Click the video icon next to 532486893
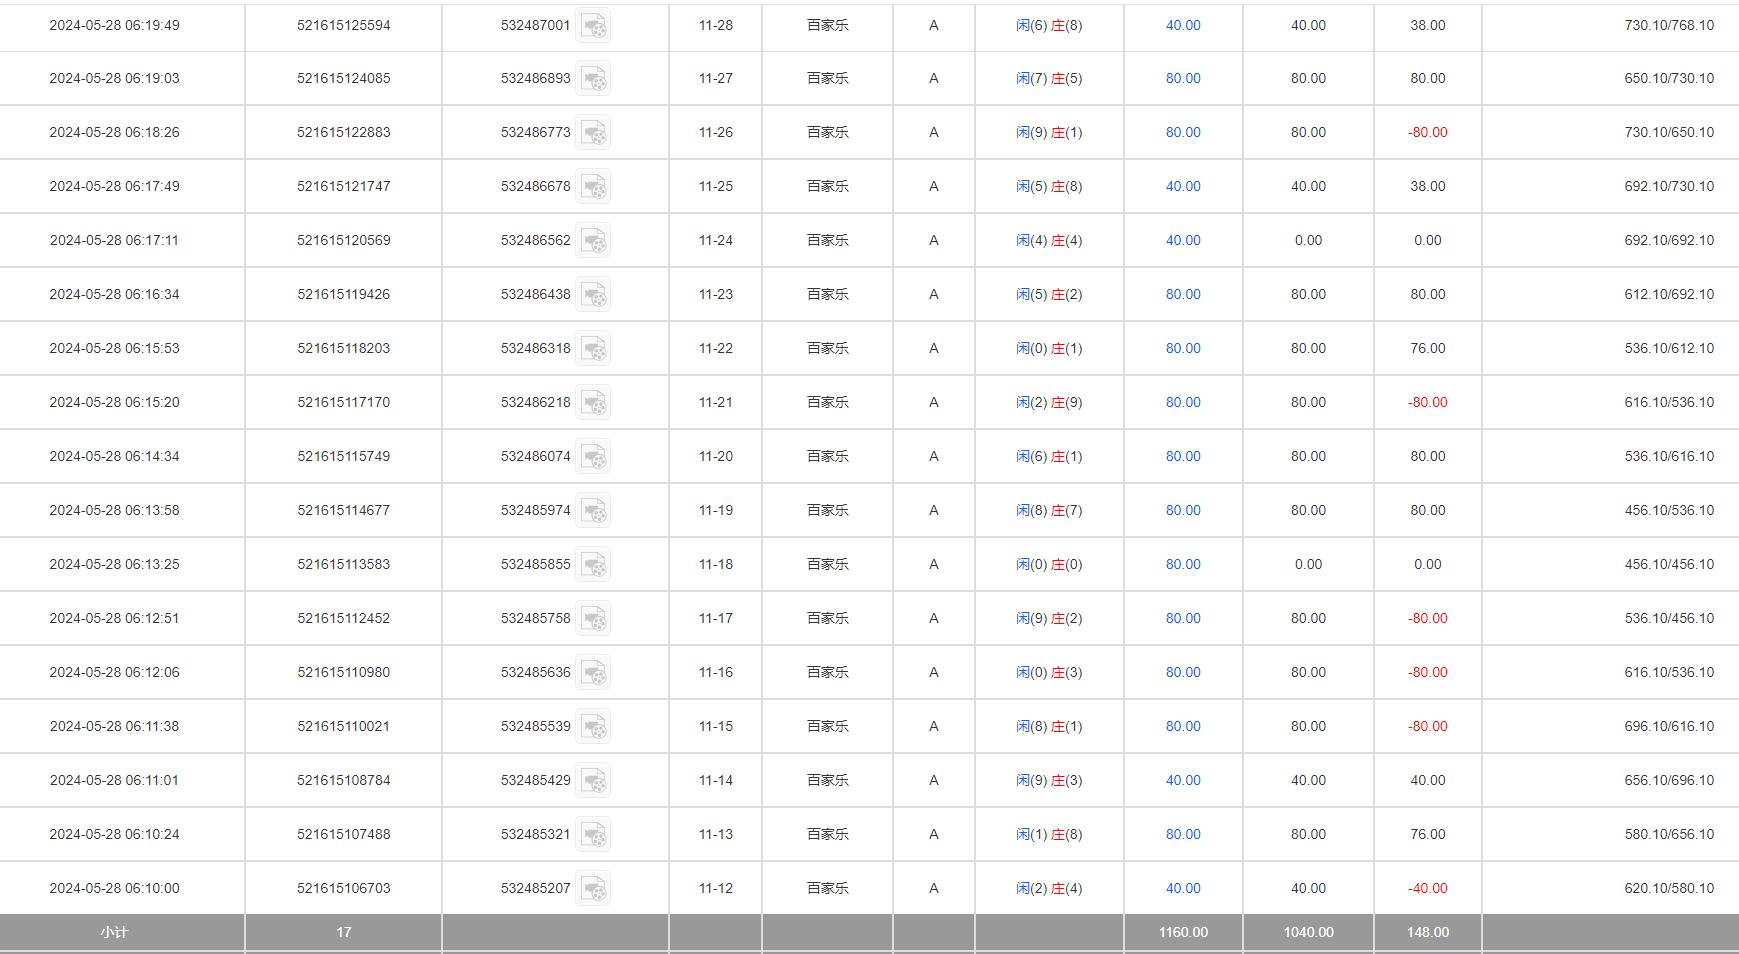Image resolution: width=1739 pixels, height=954 pixels. click(593, 79)
